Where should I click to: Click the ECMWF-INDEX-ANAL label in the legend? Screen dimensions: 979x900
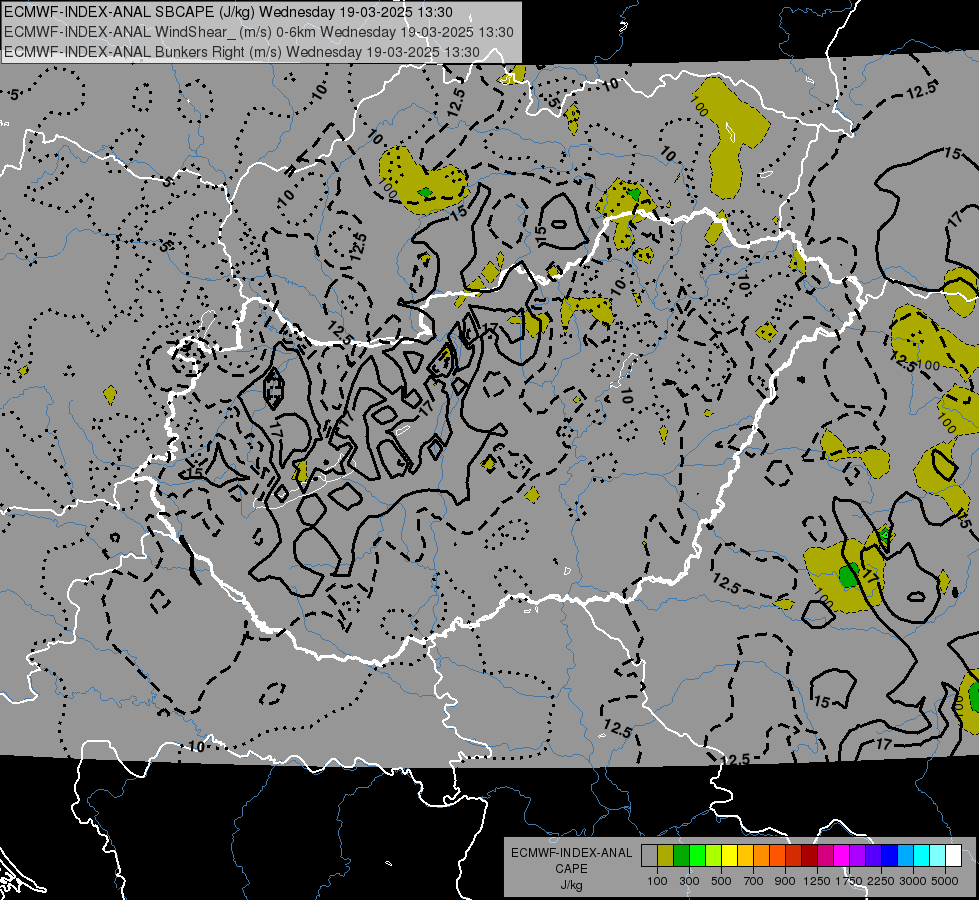click(x=571, y=853)
